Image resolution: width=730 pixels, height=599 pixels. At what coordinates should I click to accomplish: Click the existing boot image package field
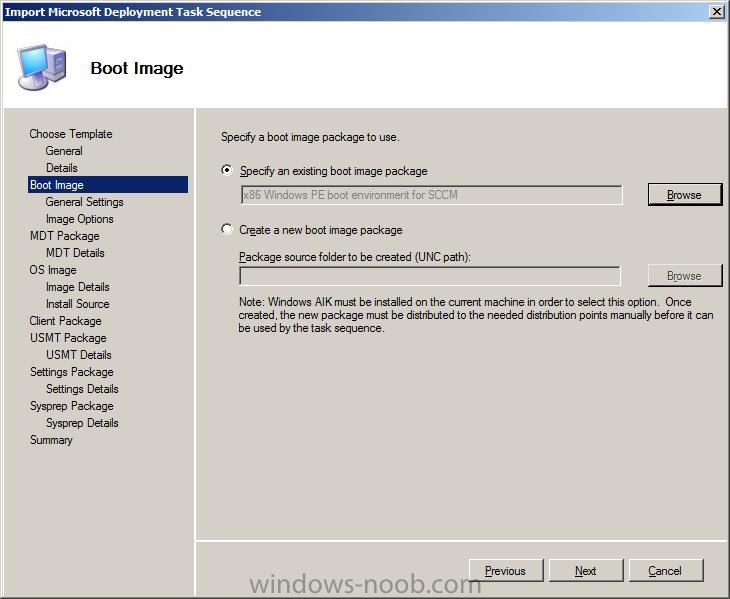click(x=432, y=195)
